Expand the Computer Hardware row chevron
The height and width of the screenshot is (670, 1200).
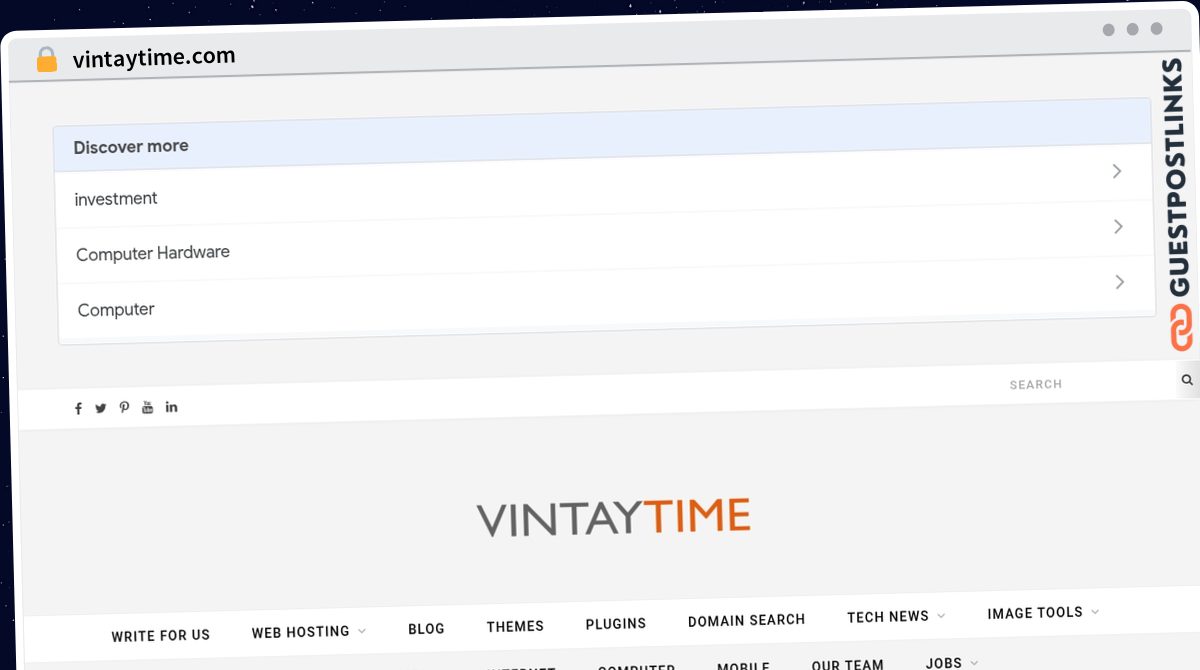[x=1118, y=227]
